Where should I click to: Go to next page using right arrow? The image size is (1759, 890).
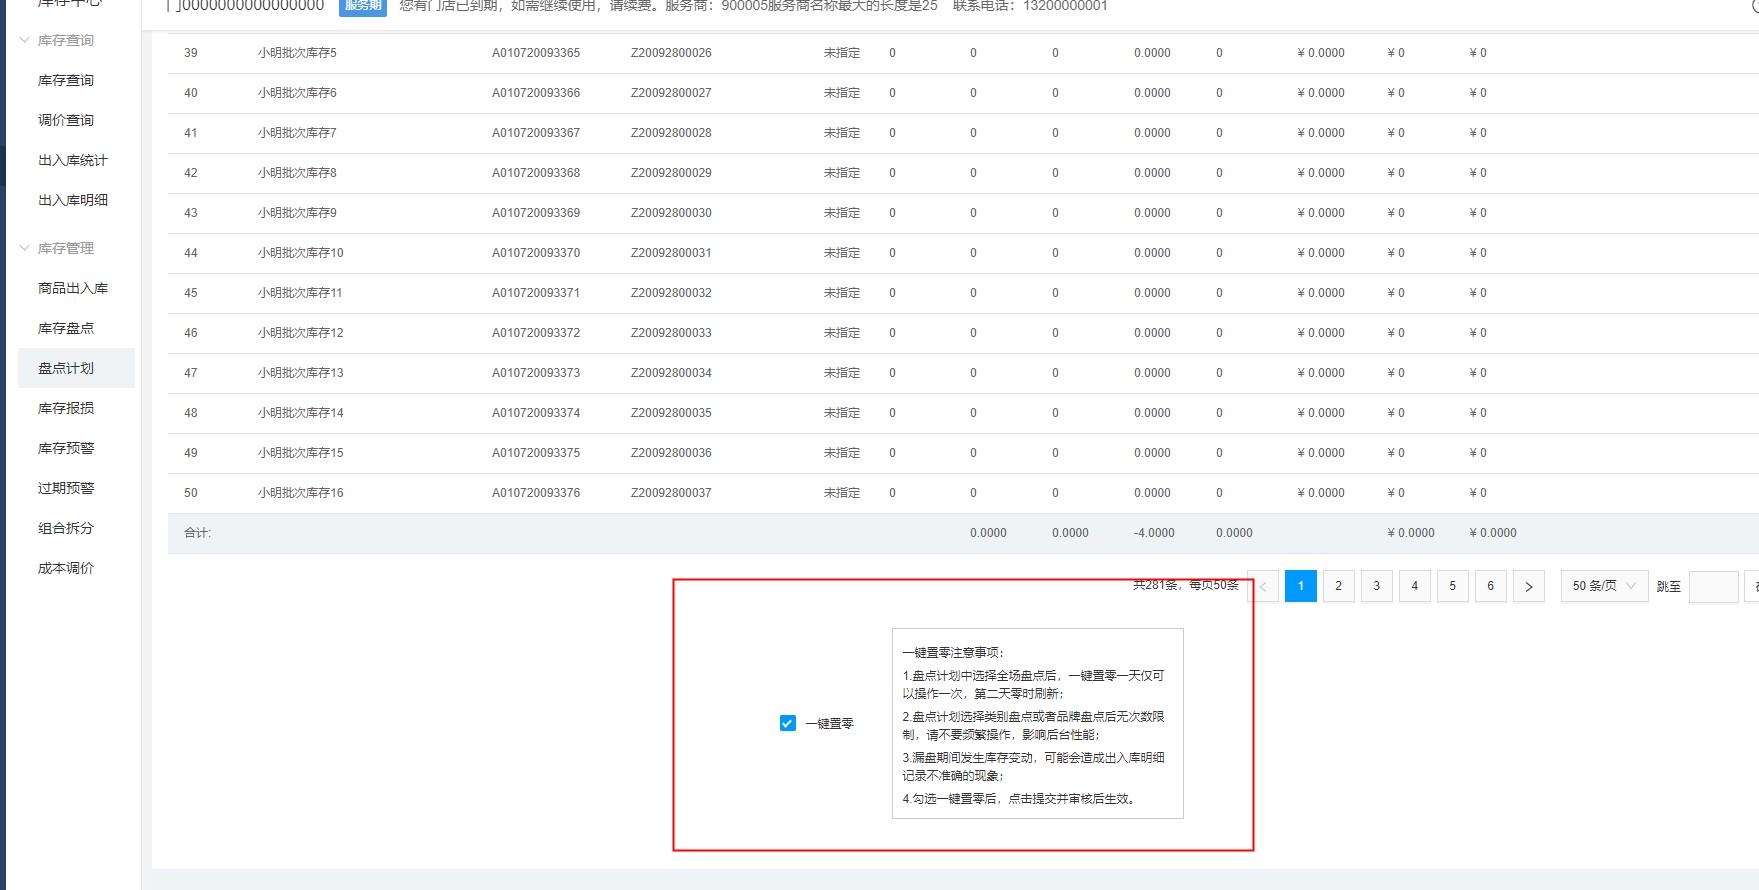pyautogui.click(x=1528, y=586)
